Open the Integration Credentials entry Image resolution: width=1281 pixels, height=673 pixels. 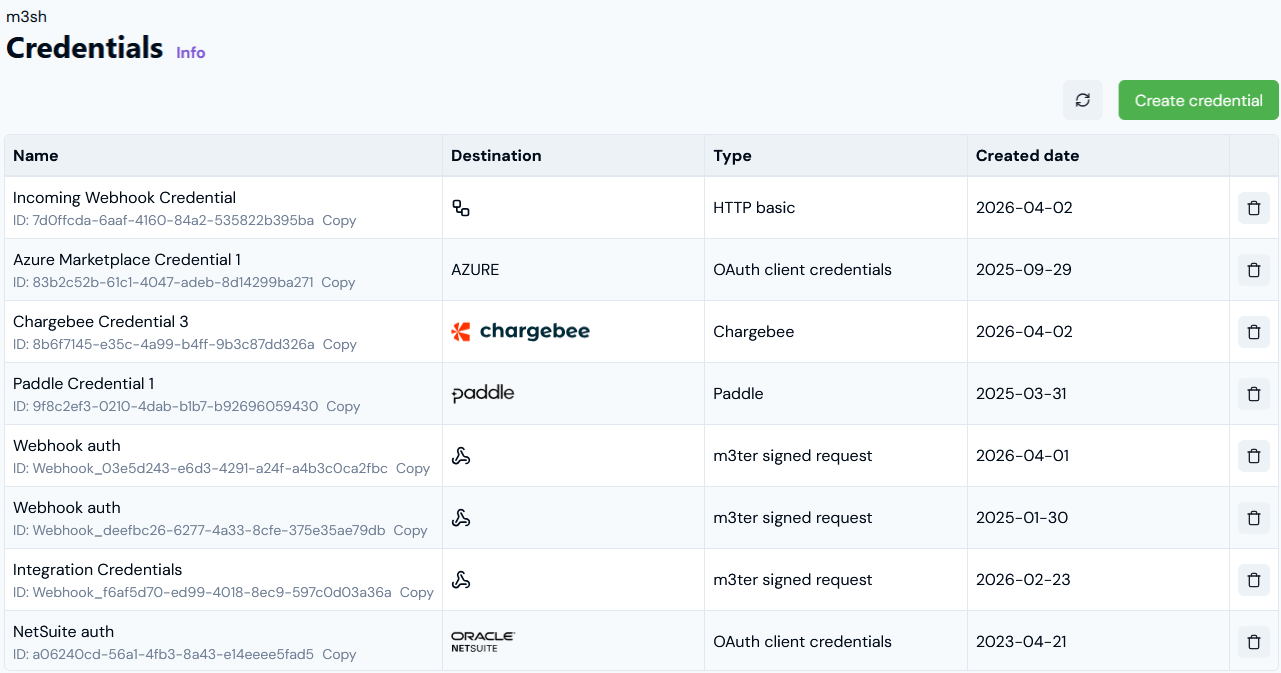tap(98, 570)
